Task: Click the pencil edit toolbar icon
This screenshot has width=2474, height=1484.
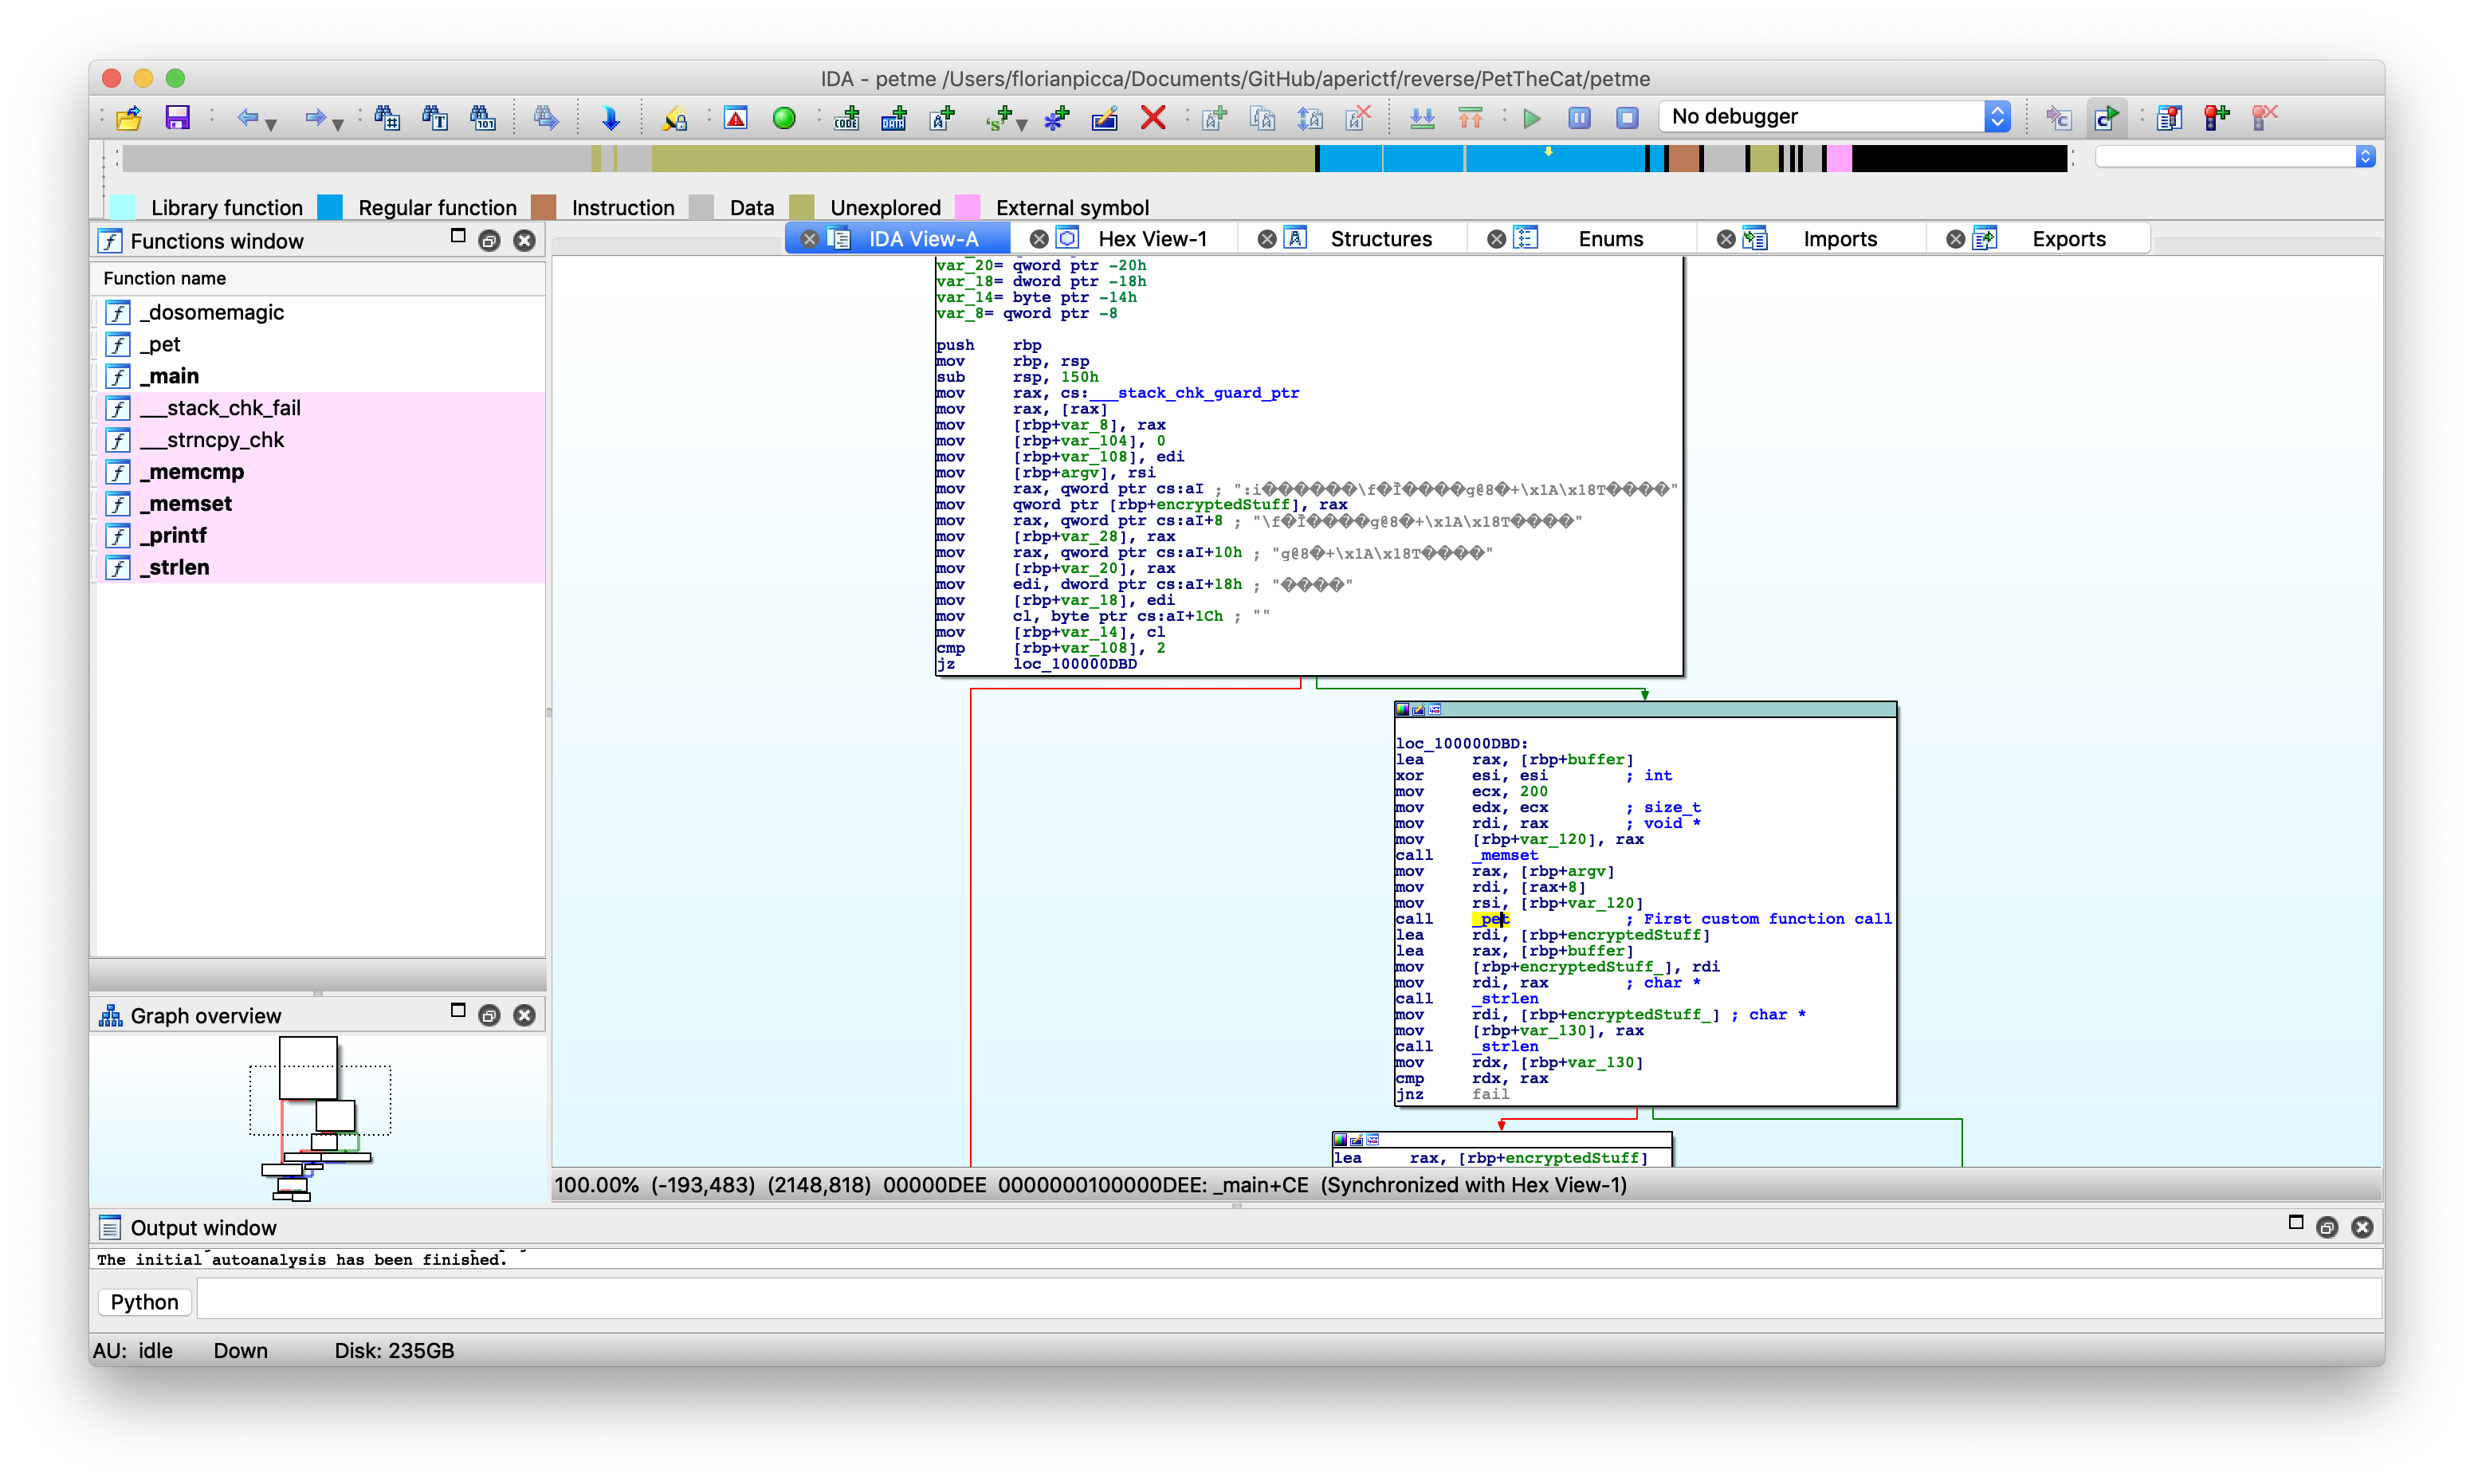Action: click(x=1104, y=118)
